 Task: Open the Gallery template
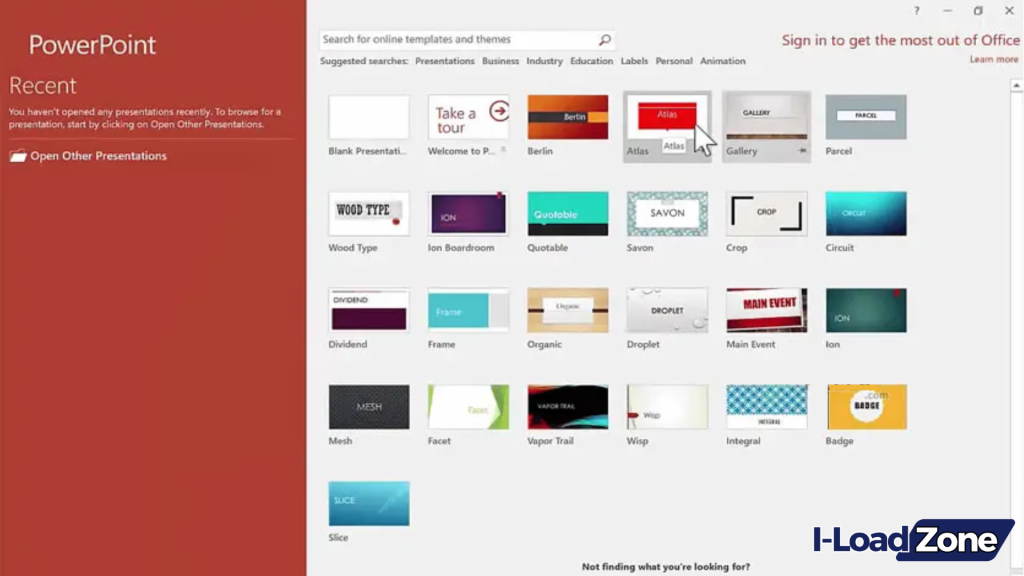(765, 115)
